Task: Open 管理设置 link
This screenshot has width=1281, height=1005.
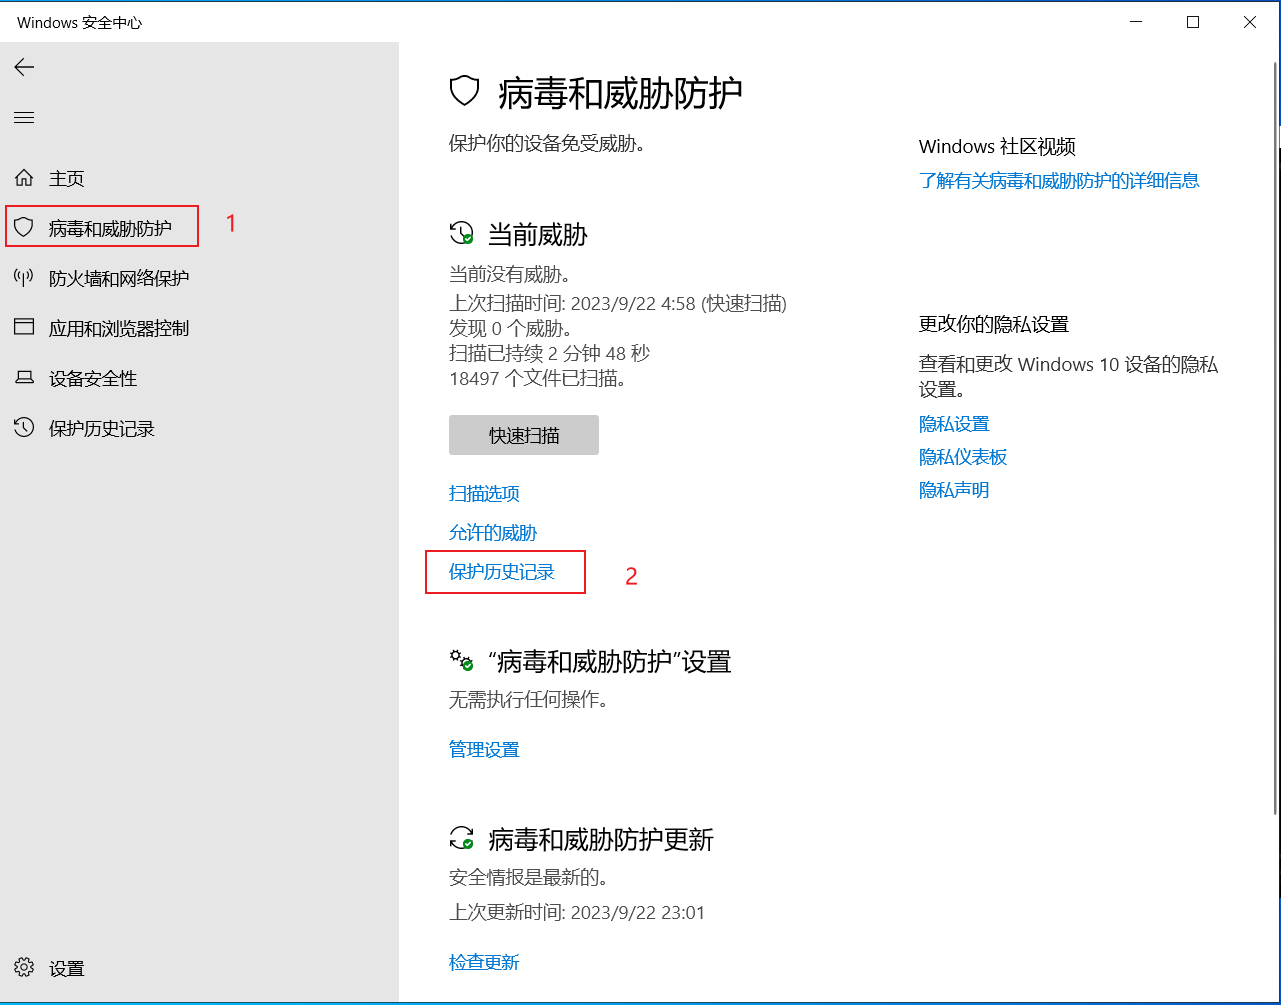Action: tap(484, 749)
